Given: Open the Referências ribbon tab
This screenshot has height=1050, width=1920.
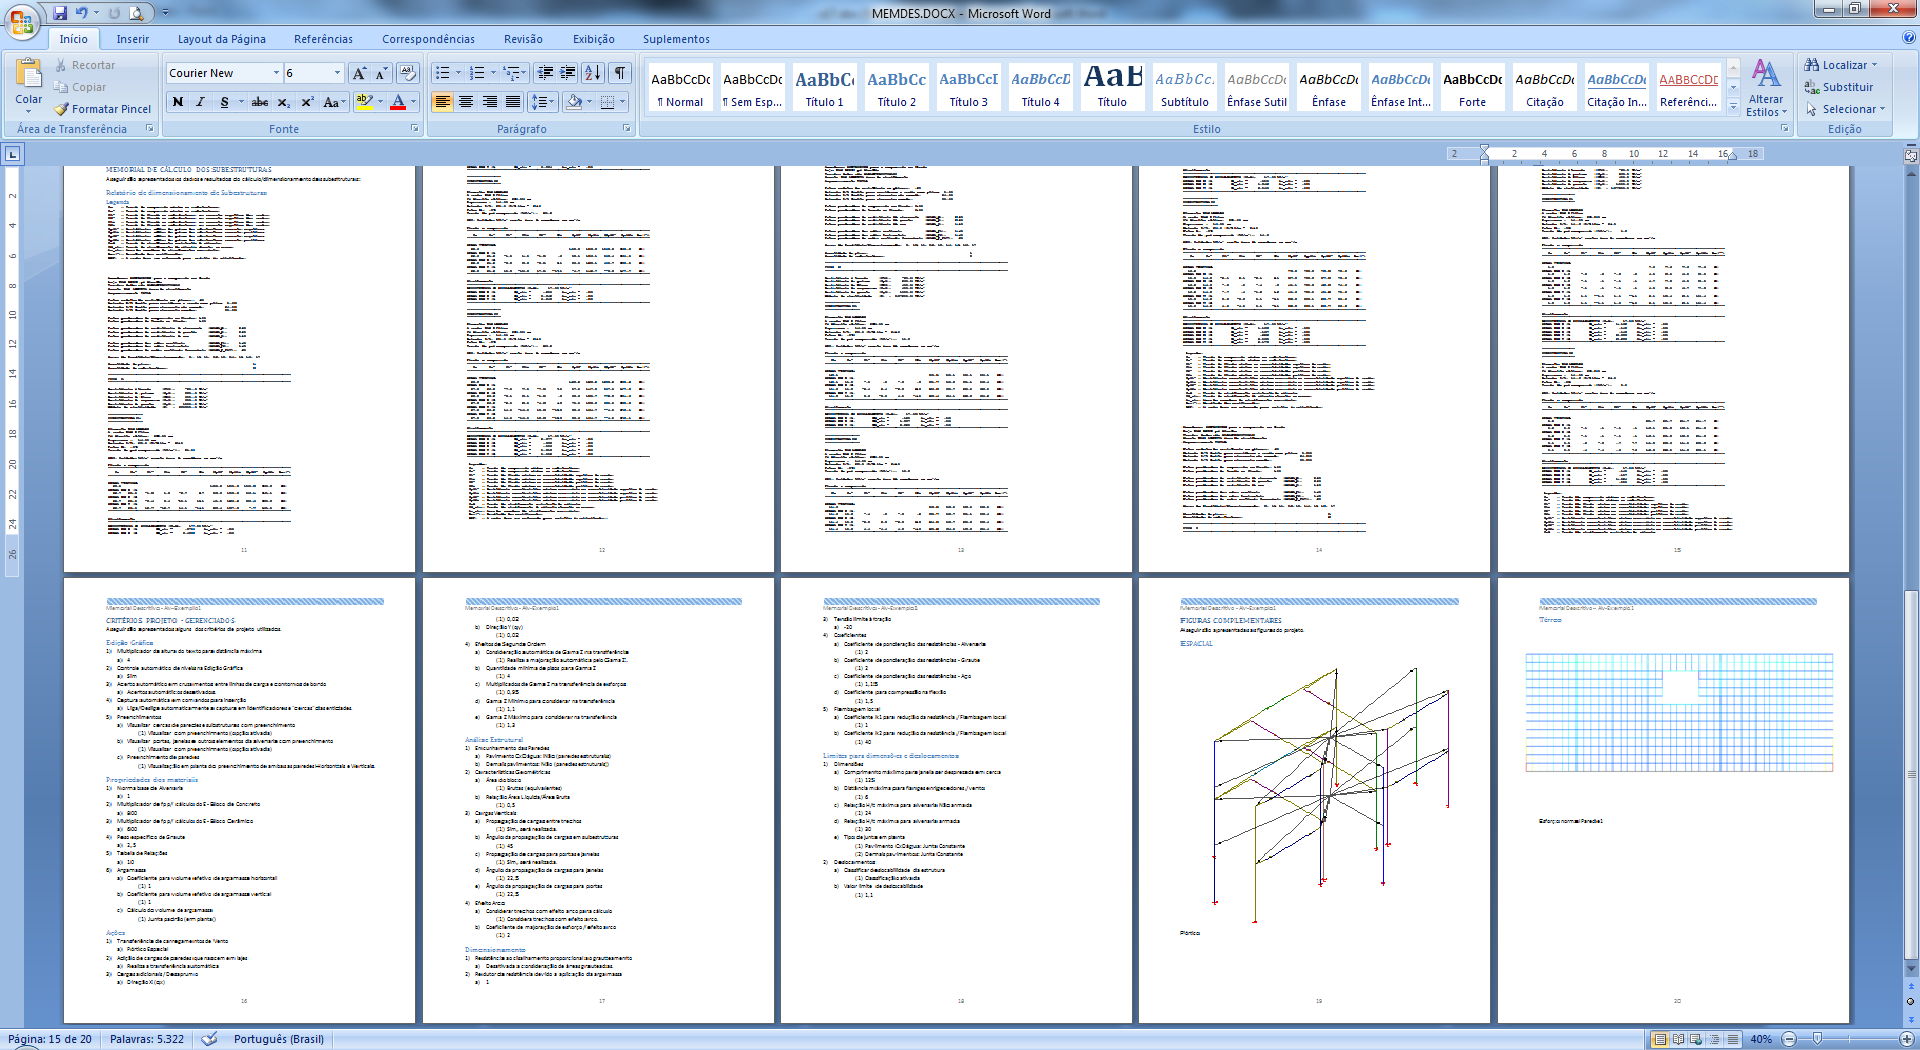Looking at the screenshot, I should (x=323, y=39).
